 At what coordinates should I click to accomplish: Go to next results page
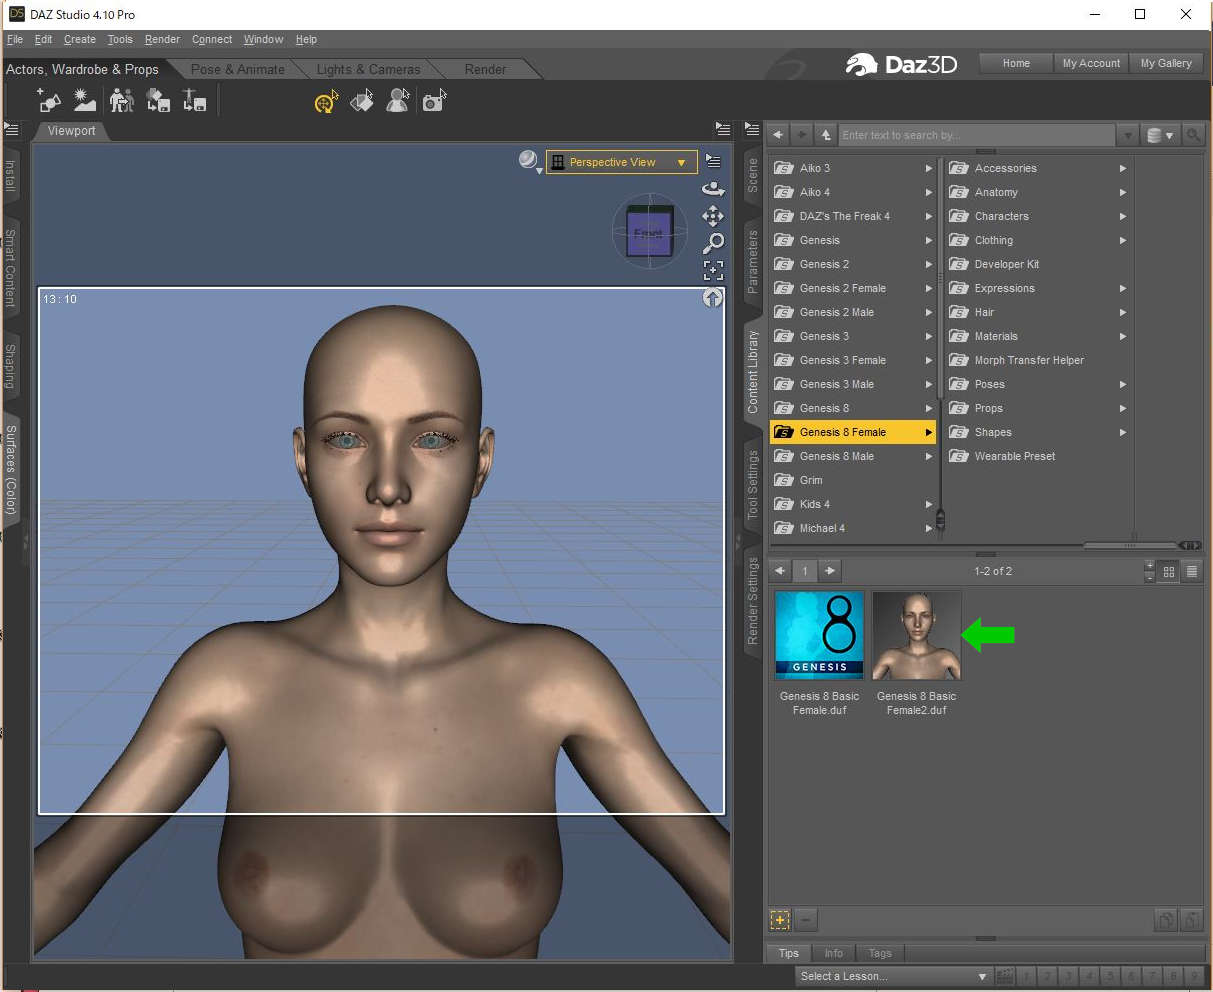(x=829, y=571)
